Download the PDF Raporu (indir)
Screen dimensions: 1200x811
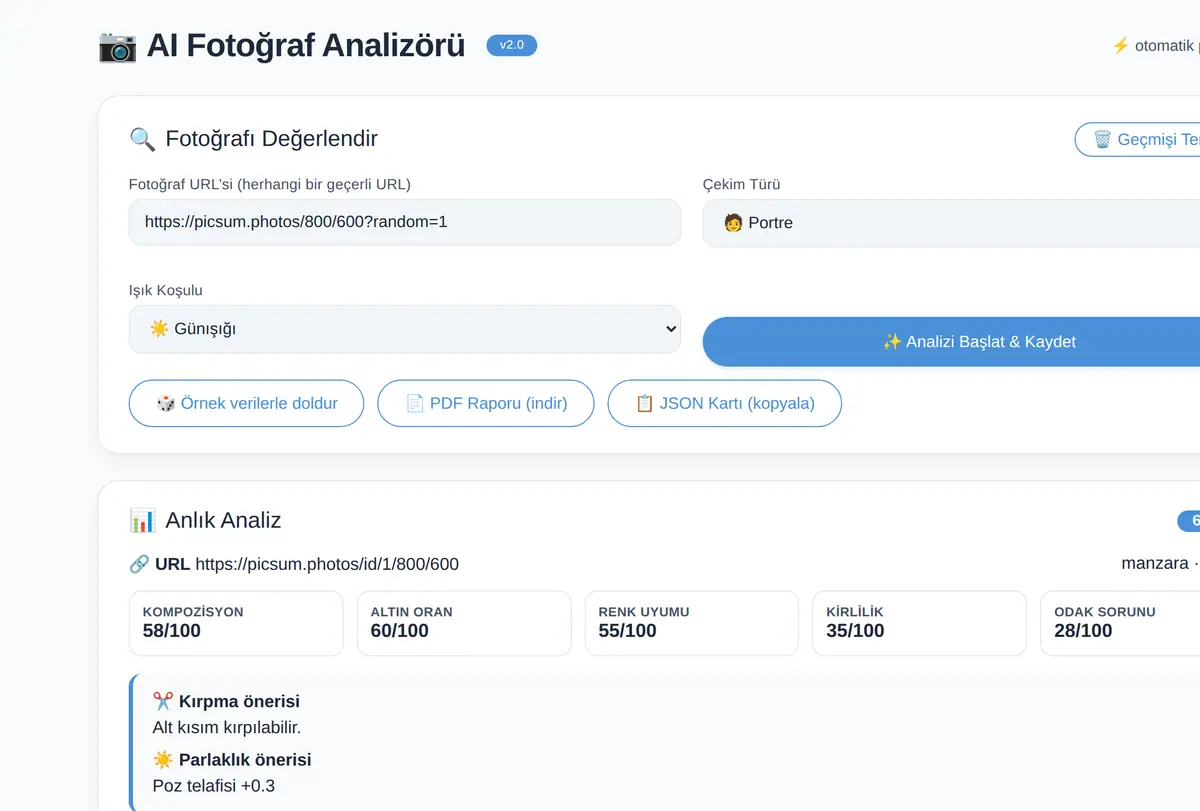(x=486, y=403)
